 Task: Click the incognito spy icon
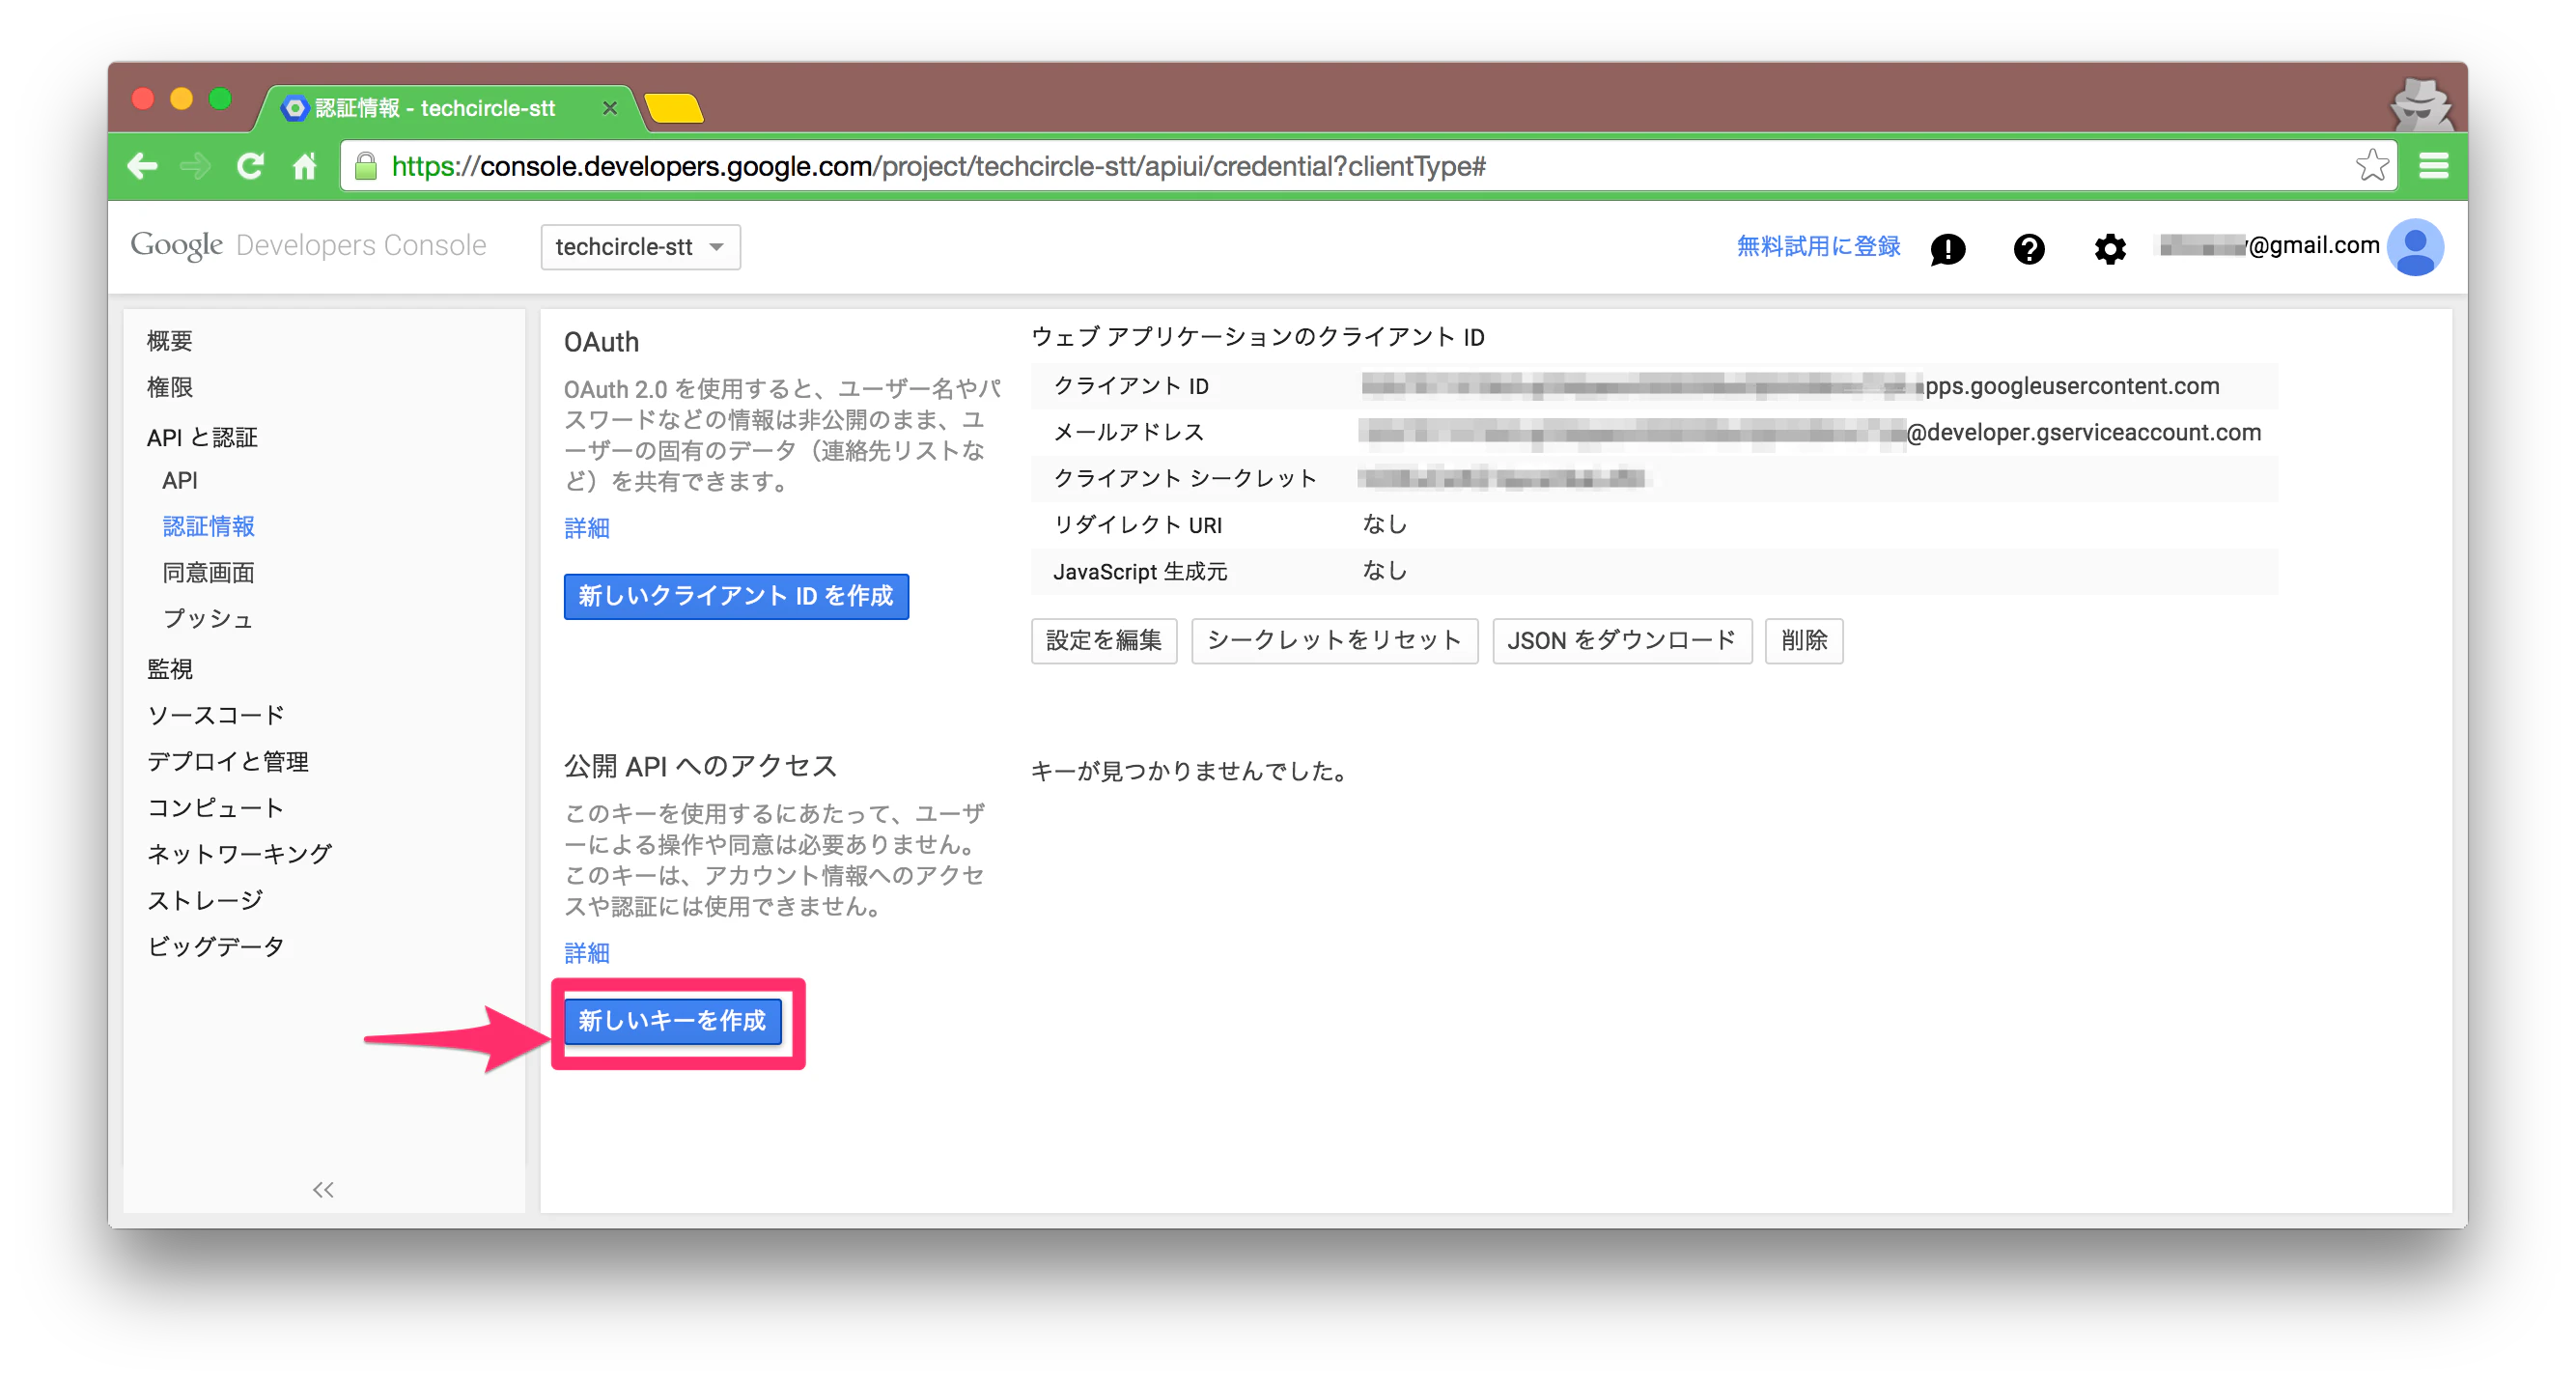(x=2421, y=105)
